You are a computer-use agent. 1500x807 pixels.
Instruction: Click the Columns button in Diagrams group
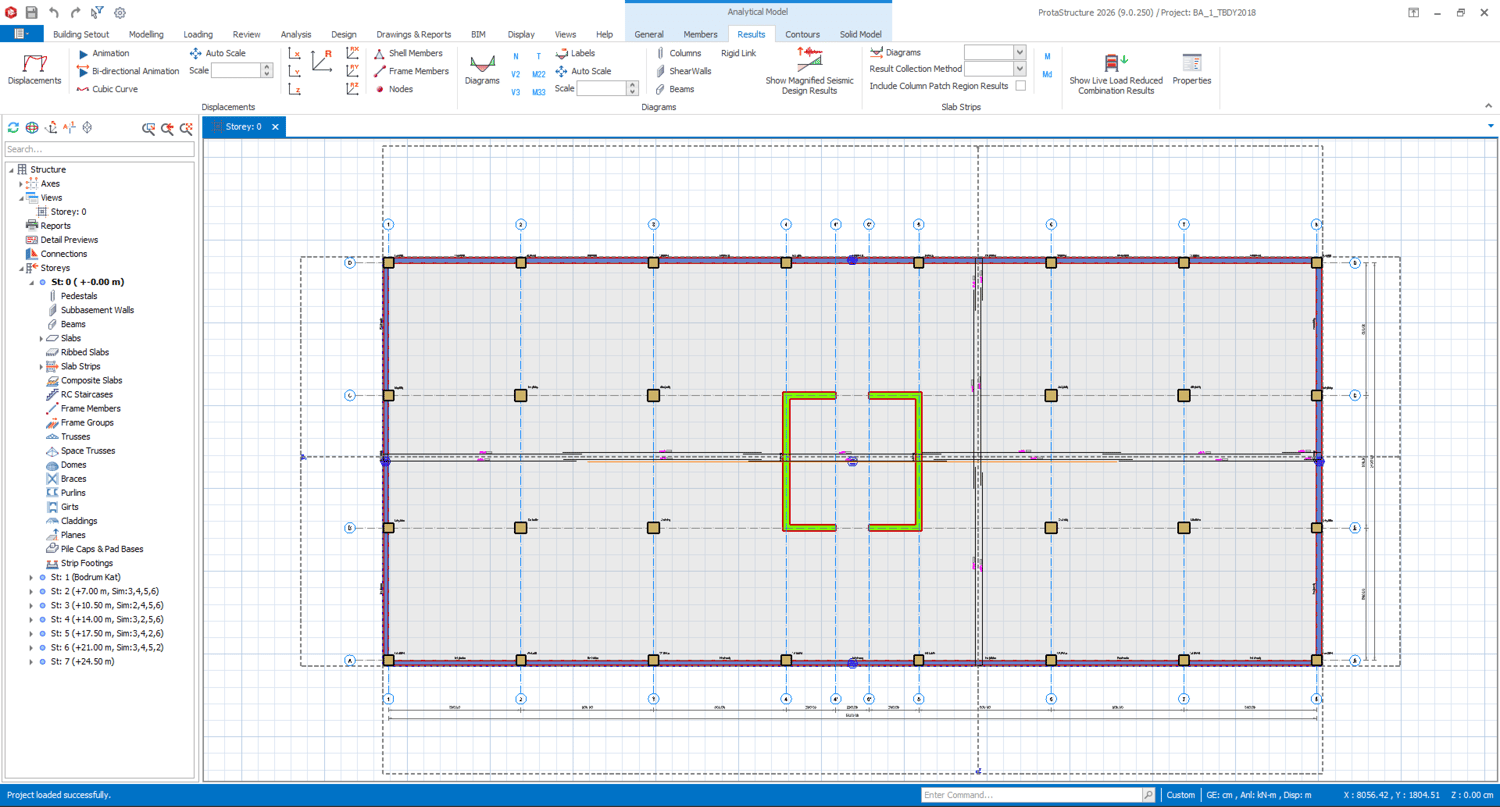point(678,53)
